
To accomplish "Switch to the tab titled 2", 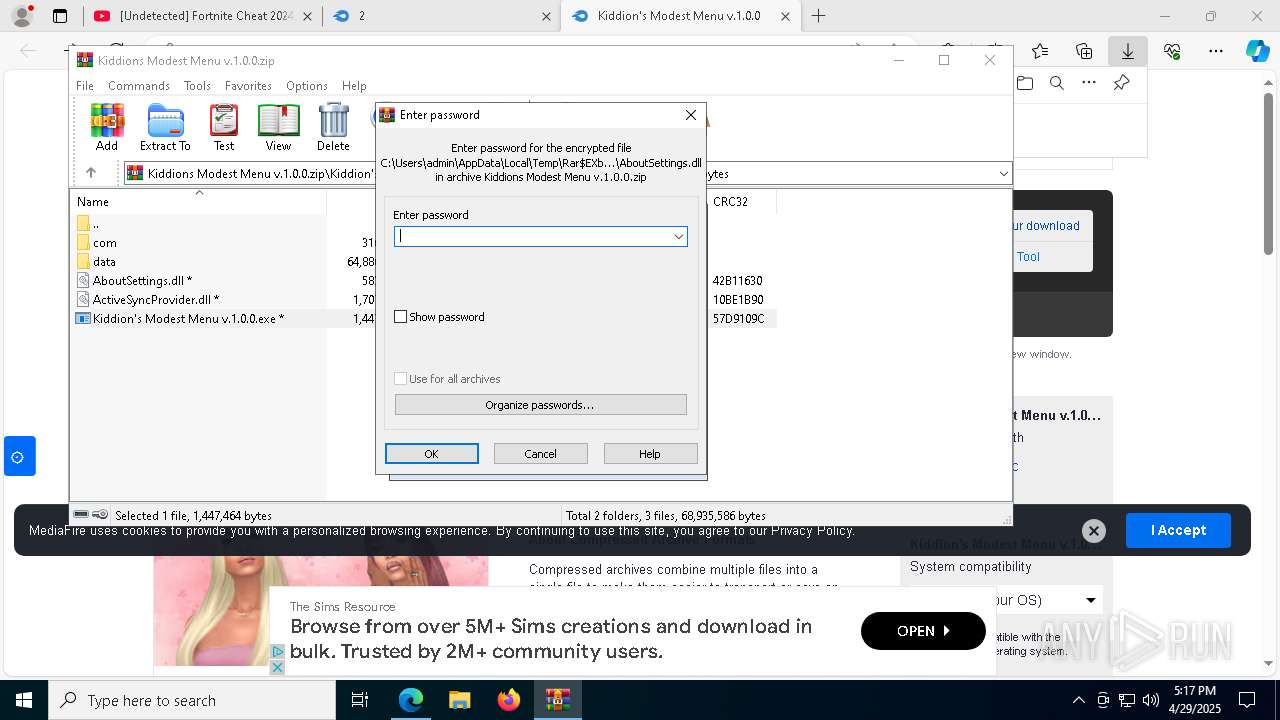I will pyautogui.click(x=443, y=16).
